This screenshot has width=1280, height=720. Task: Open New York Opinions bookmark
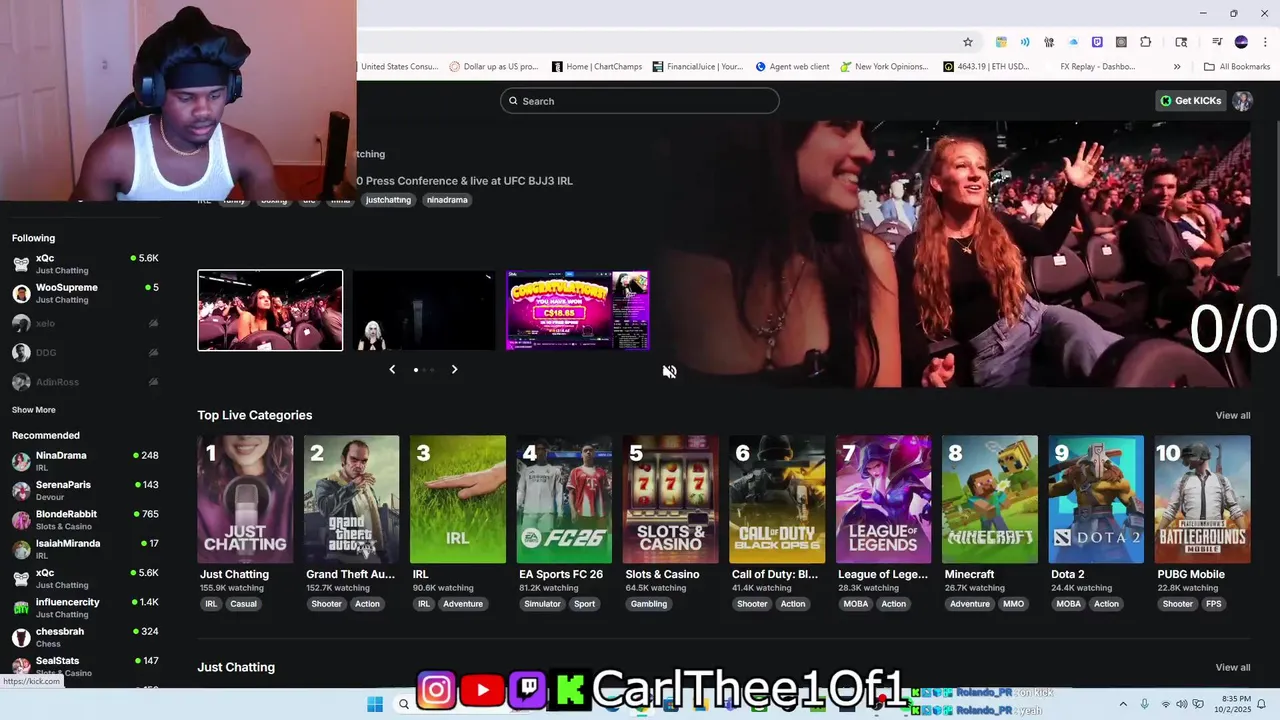[x=884, y=67]
